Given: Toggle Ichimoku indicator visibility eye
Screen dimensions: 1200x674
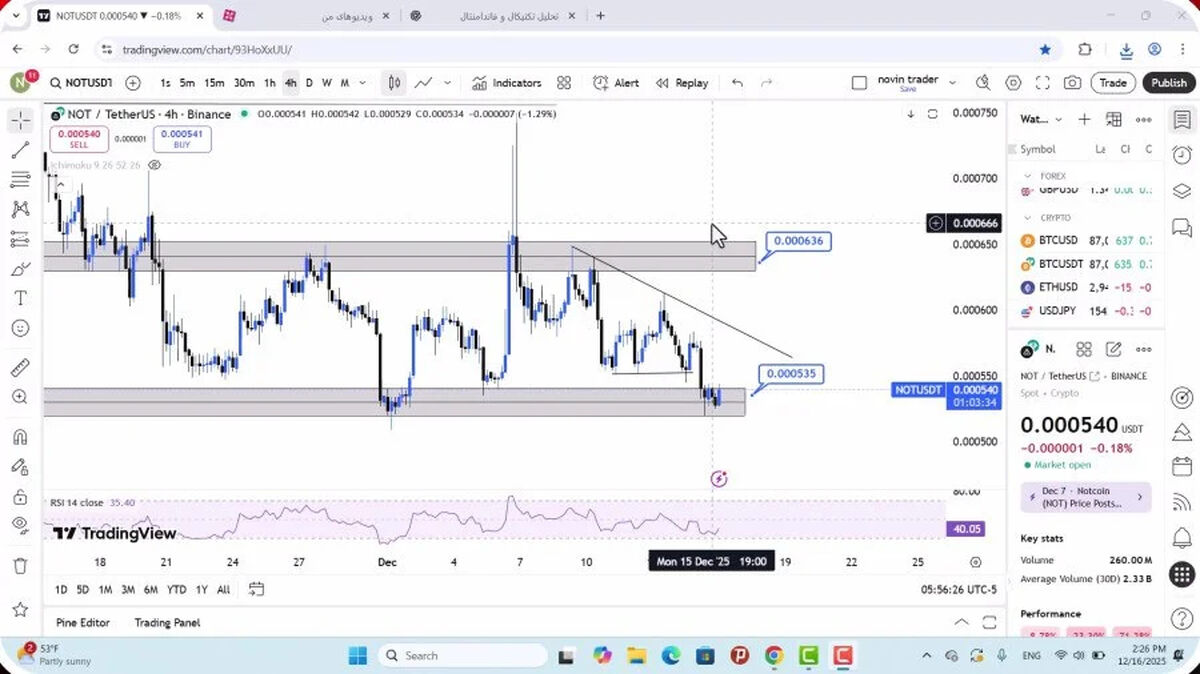Looking at the screenshot, I should [155, 165].
